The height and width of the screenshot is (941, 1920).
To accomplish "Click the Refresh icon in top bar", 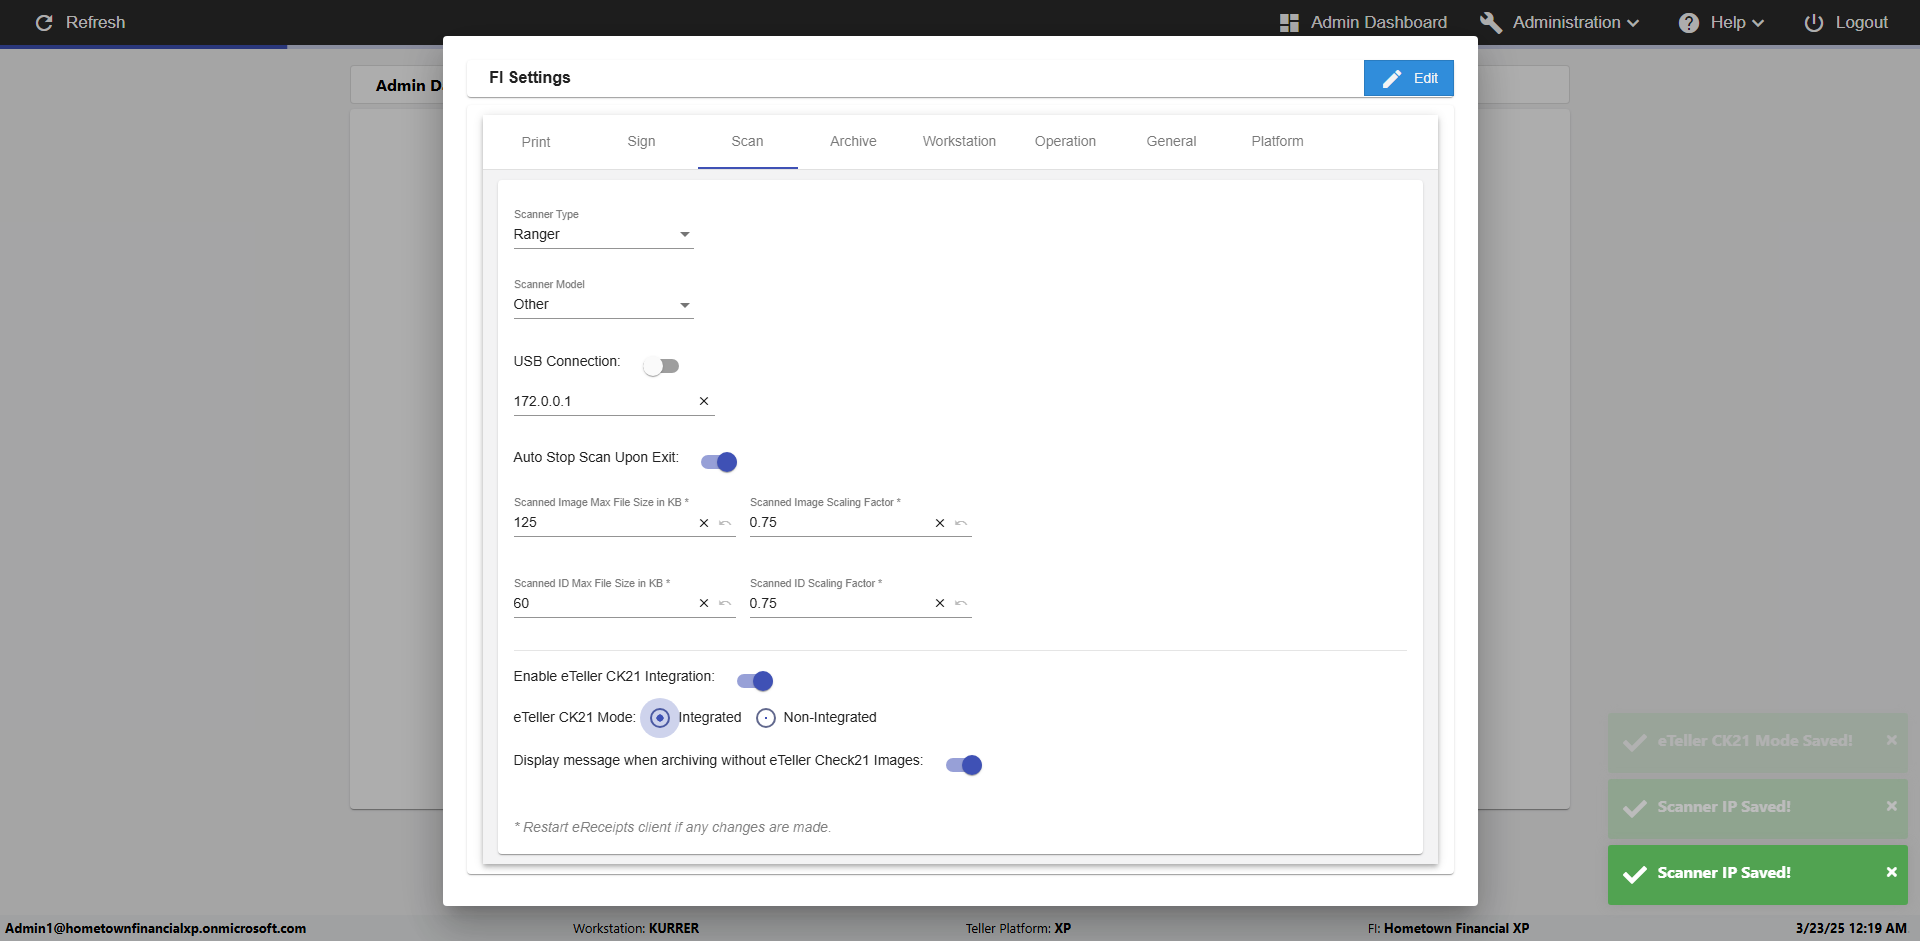I will pos(44,22).
